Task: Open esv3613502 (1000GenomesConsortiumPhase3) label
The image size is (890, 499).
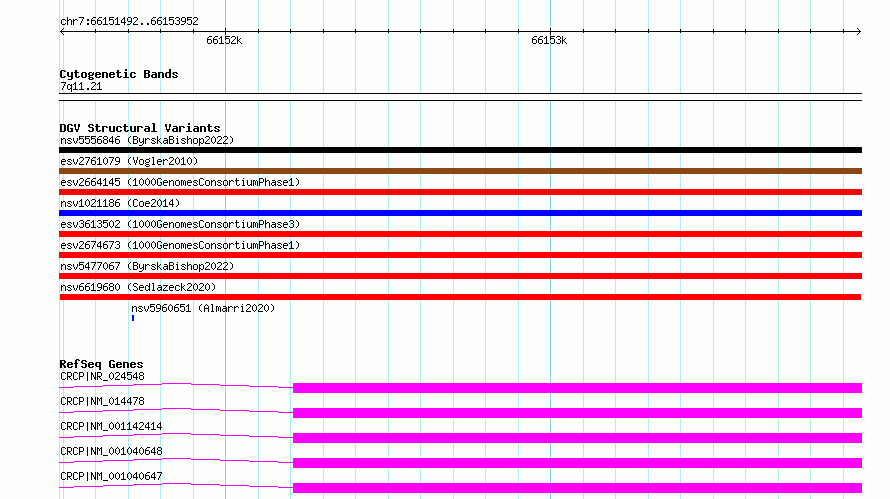Action: 180,224
